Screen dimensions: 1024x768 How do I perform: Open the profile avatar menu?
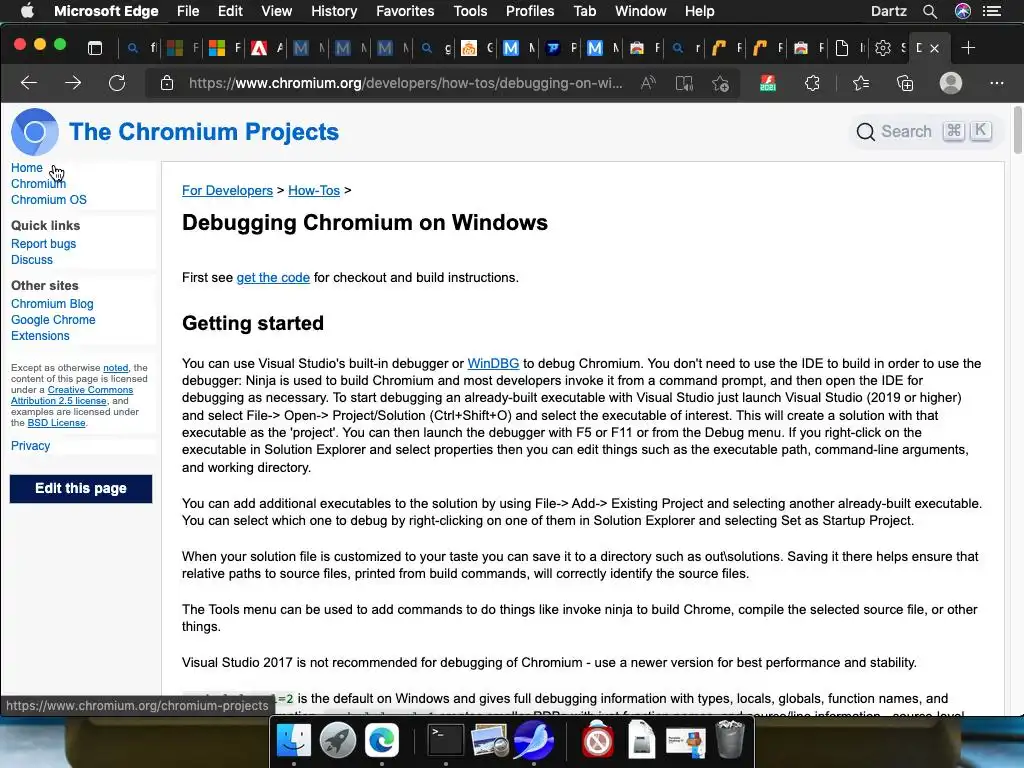(951, 83)
